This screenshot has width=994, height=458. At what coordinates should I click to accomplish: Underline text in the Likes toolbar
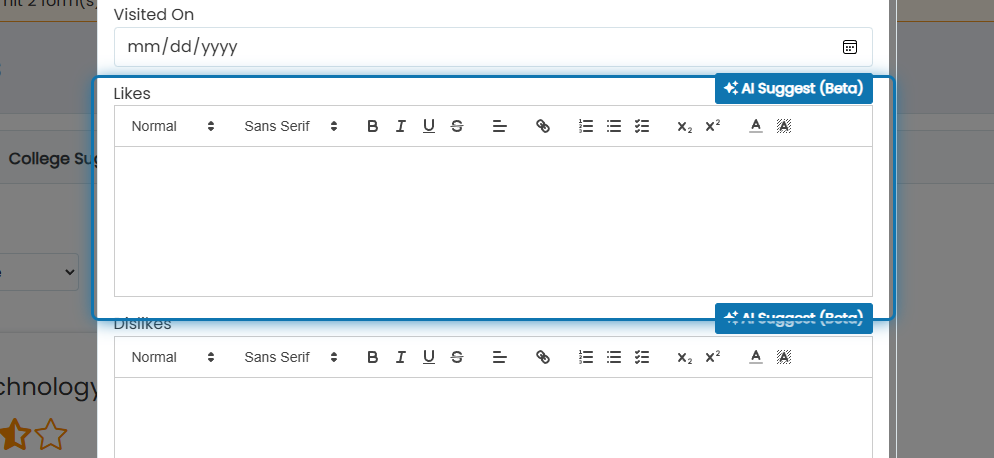[429, 126]
